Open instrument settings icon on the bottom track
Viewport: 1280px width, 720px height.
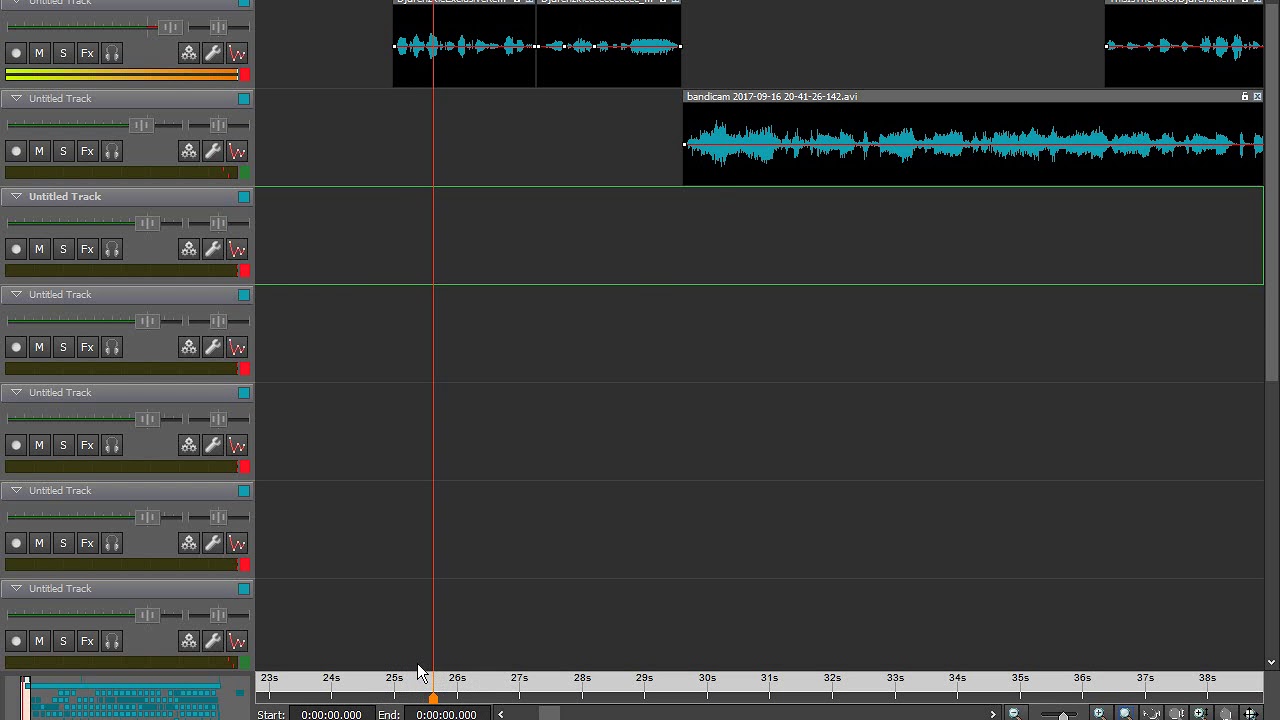click(189, 641)
